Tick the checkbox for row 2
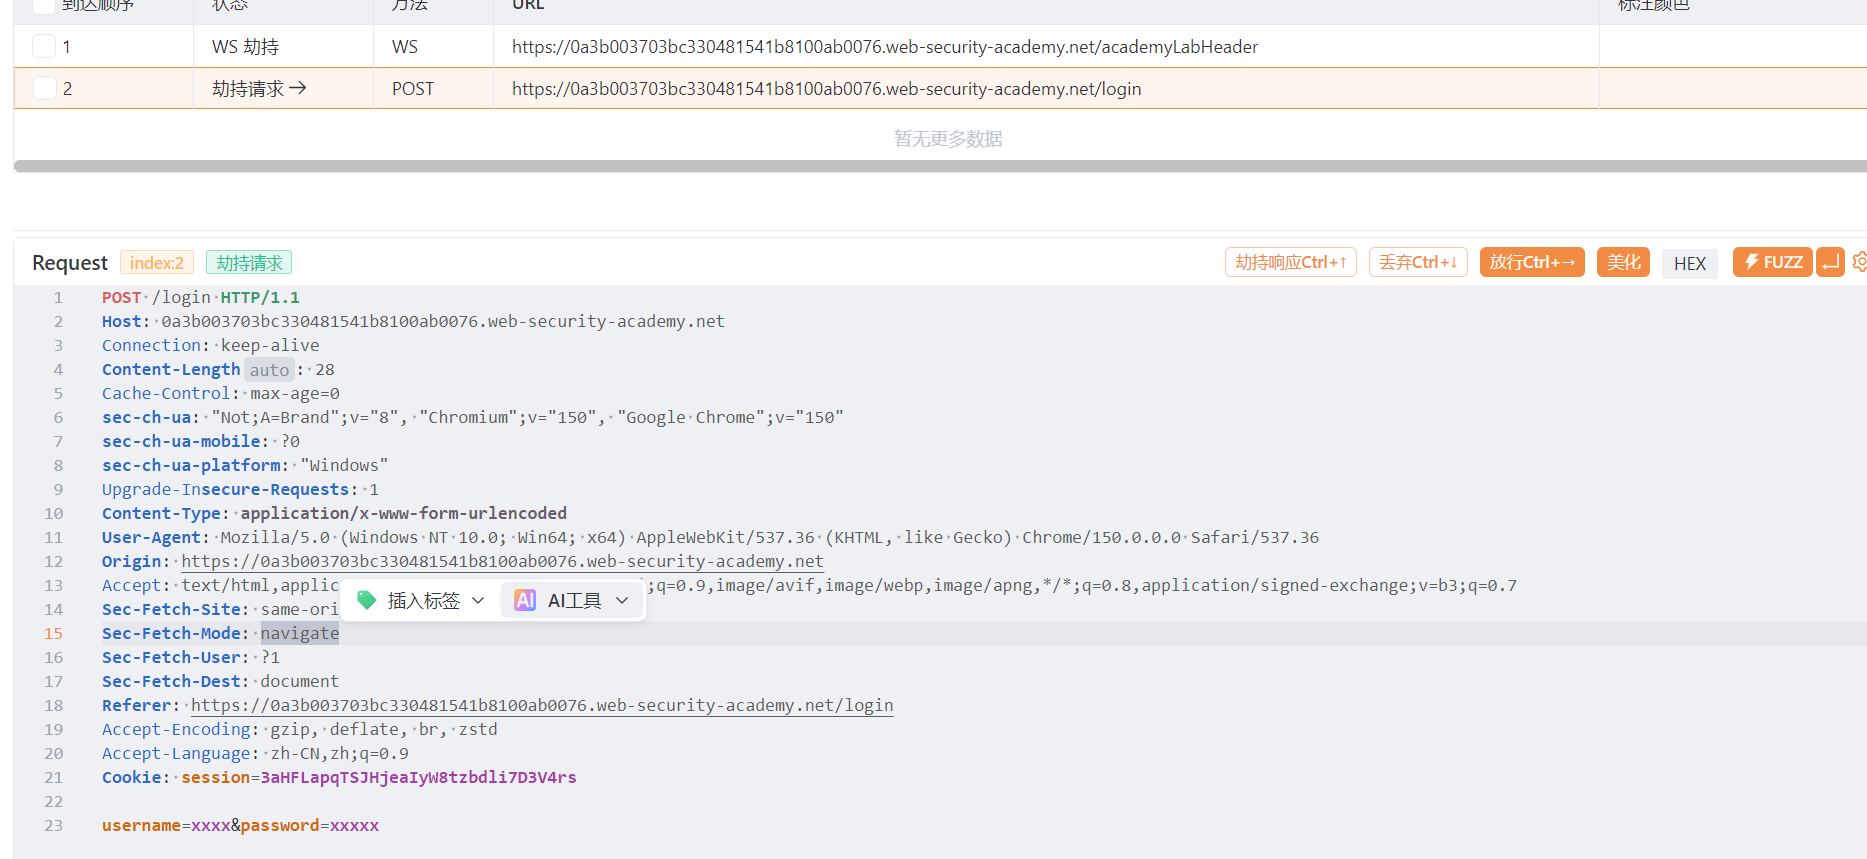Screen dimensions: 1867x859 click(x=44, y=88)
